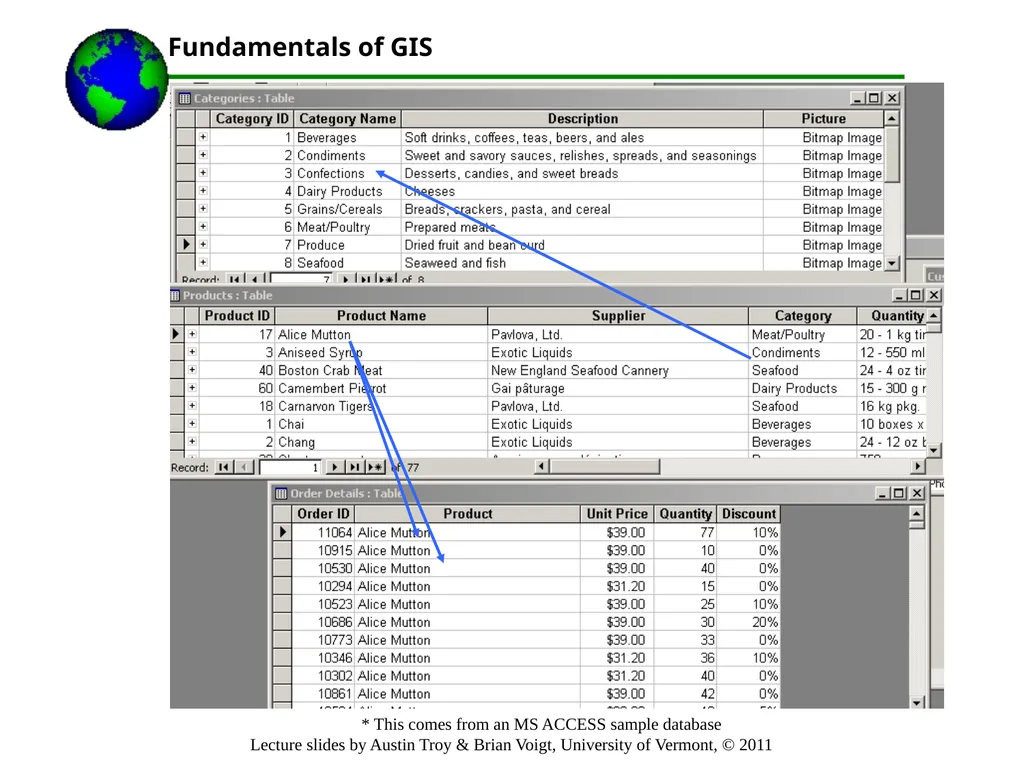Click the 'Camembert Pierrot' product cell

(x=381, y=388)
